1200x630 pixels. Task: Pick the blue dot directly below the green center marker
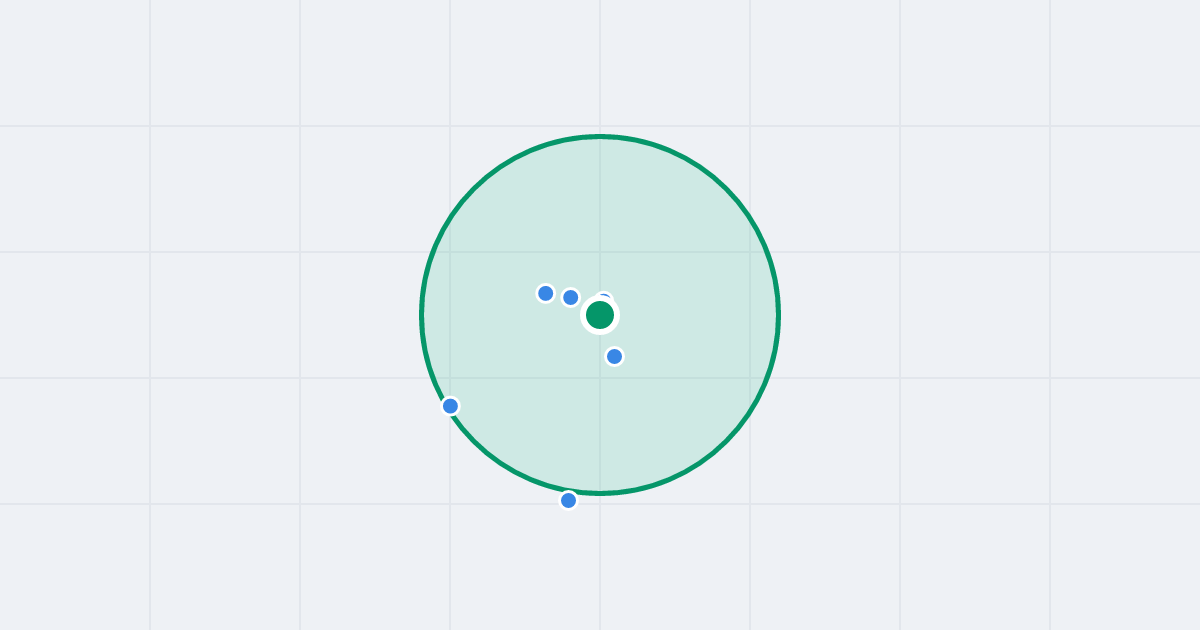pos(614,356)
